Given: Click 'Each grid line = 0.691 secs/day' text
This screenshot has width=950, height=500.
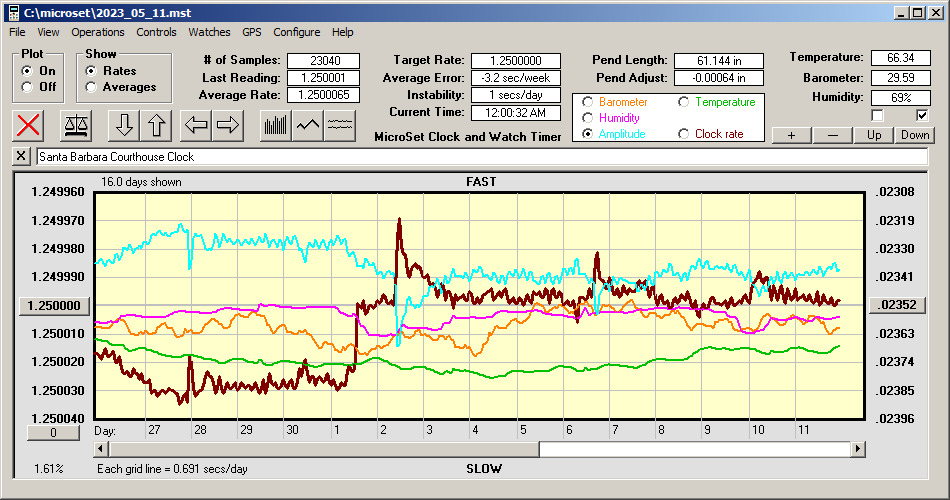Looking at the screenshot, I should pyautogui.click(x=172, y=468).
